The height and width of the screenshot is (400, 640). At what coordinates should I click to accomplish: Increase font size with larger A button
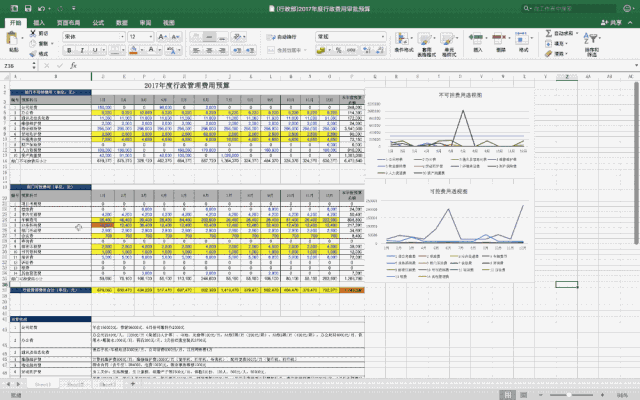pyautogui.click(x=162, y=37)
